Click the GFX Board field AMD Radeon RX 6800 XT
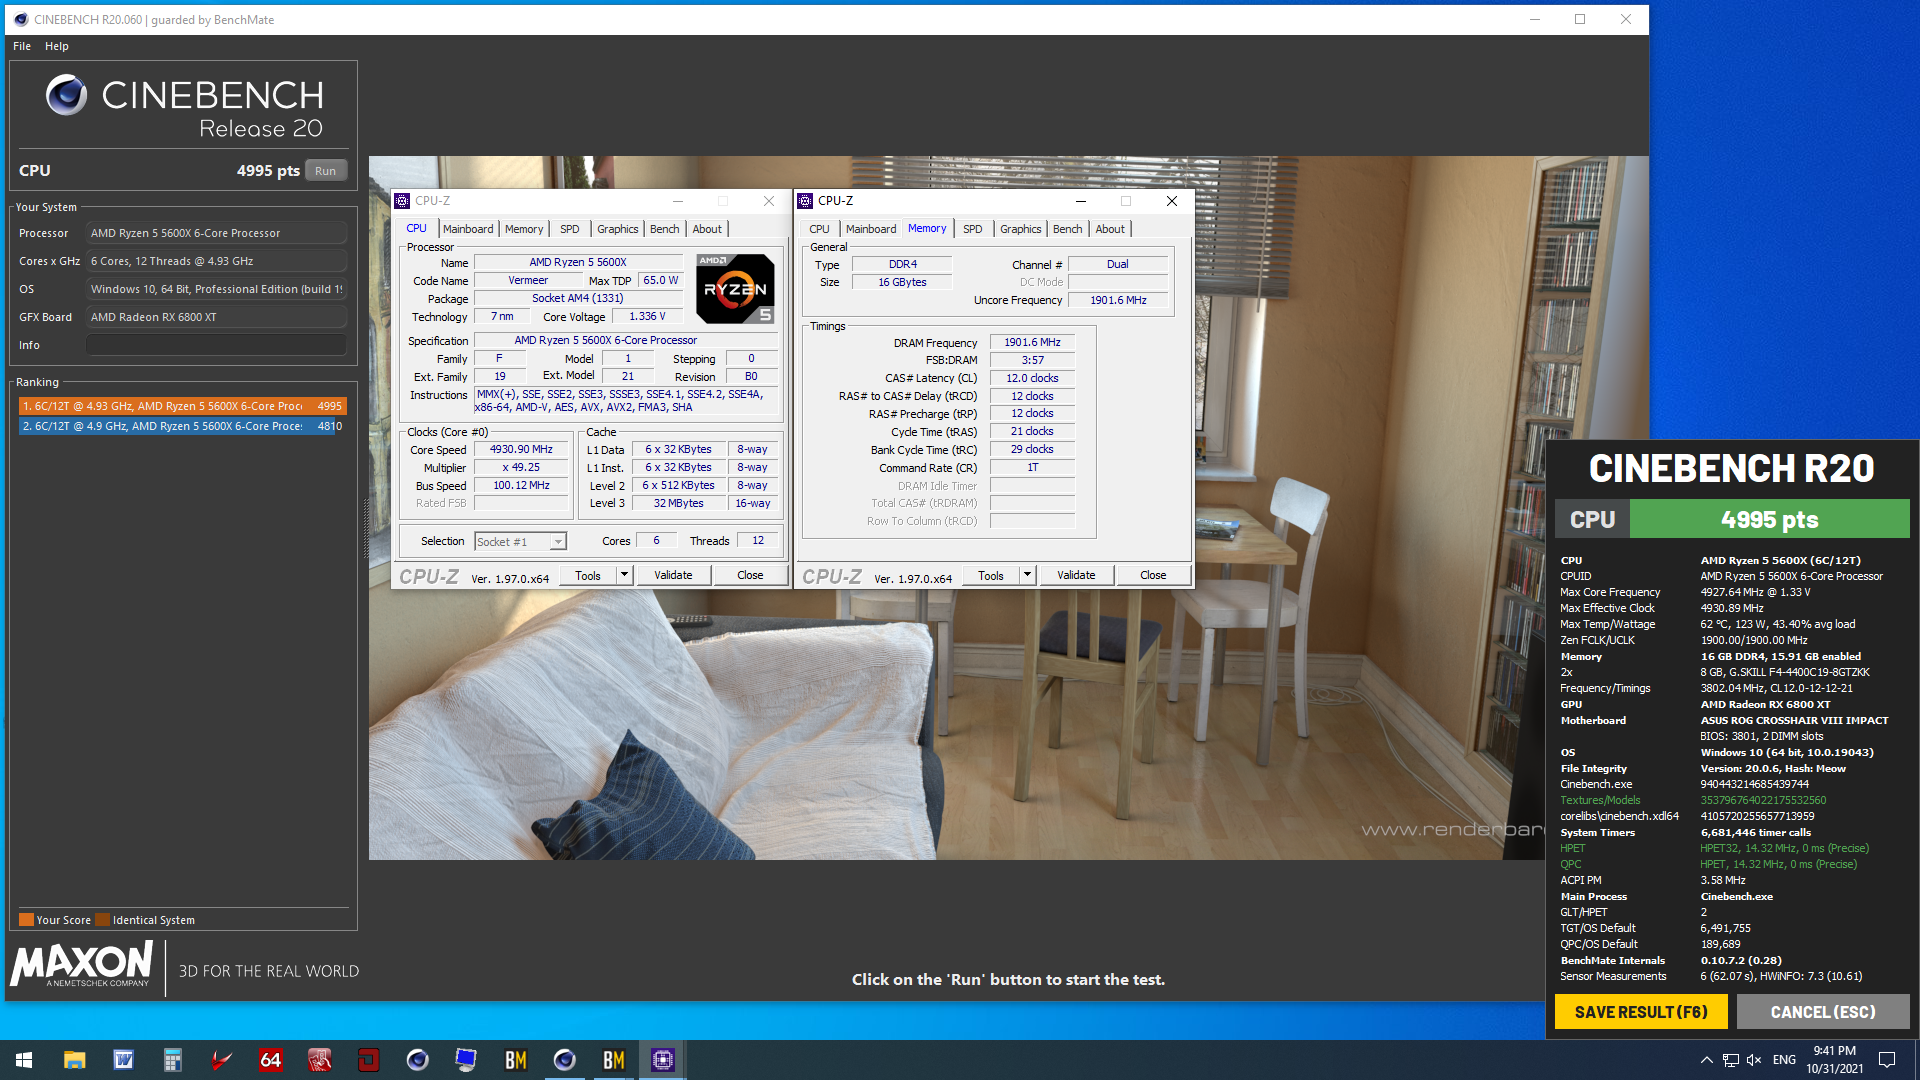1920x1080 pixels. [216, 317]
